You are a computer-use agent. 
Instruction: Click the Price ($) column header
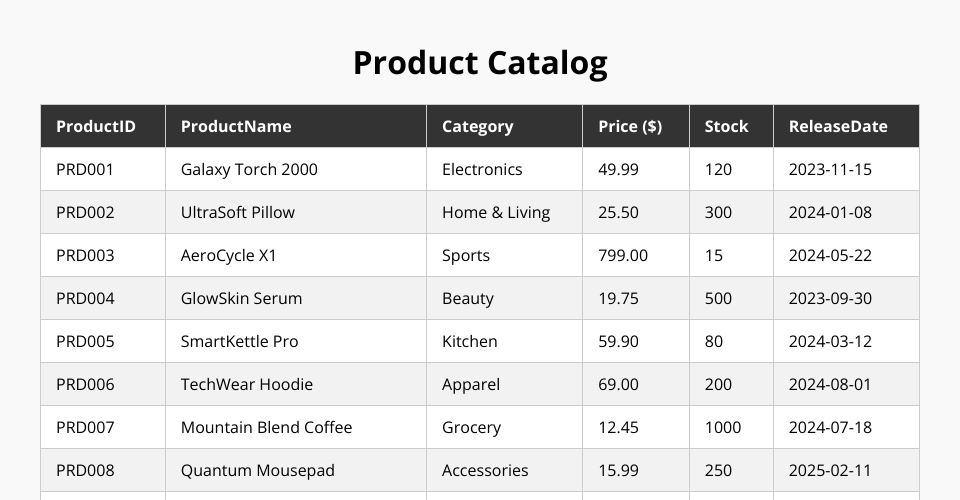tap(630, 126)
